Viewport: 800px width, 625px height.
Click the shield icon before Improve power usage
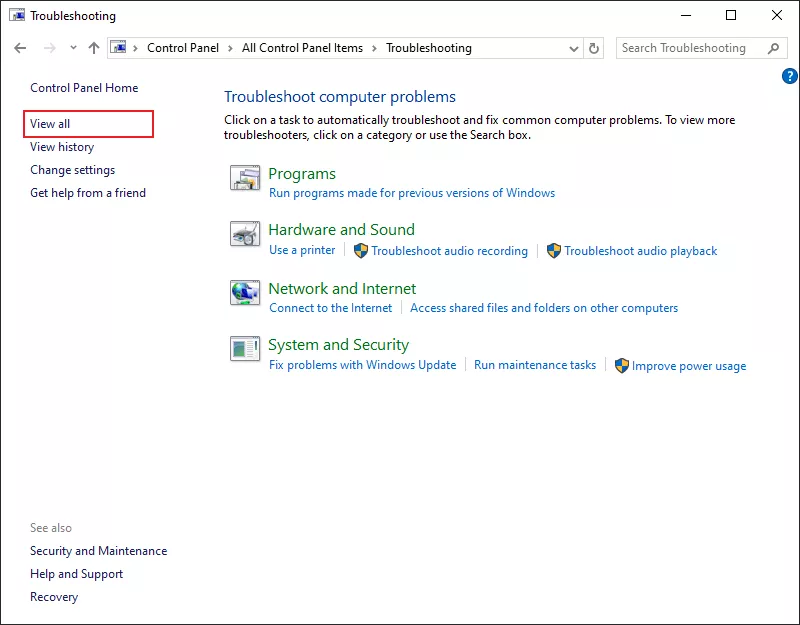[621, 365]
